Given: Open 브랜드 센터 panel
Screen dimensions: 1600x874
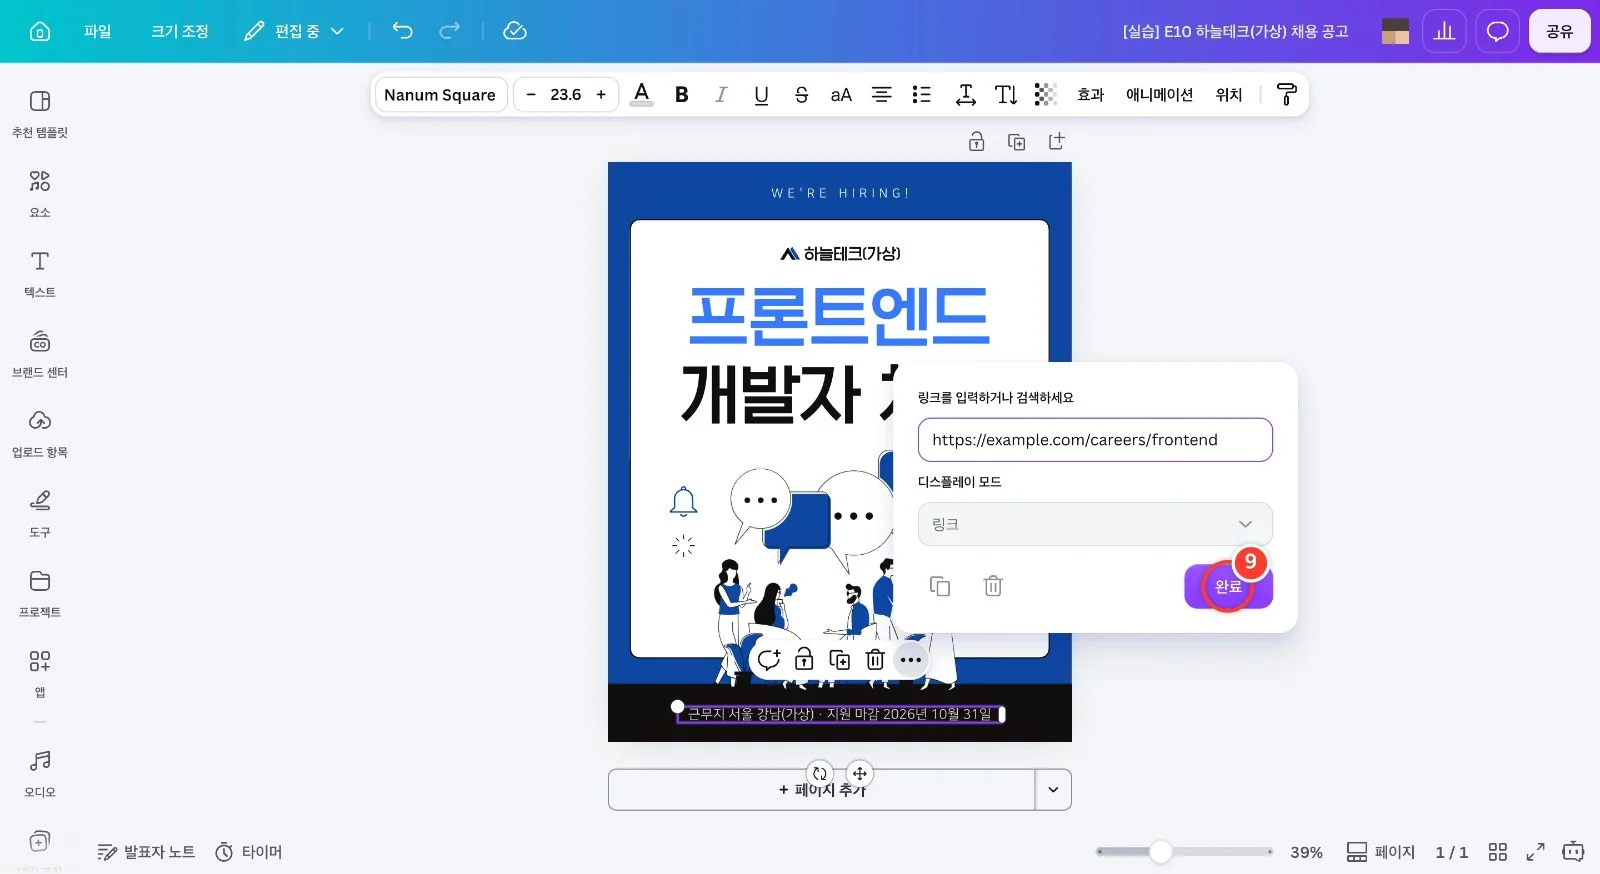Looking at the screenshot, I should point(40,353).
